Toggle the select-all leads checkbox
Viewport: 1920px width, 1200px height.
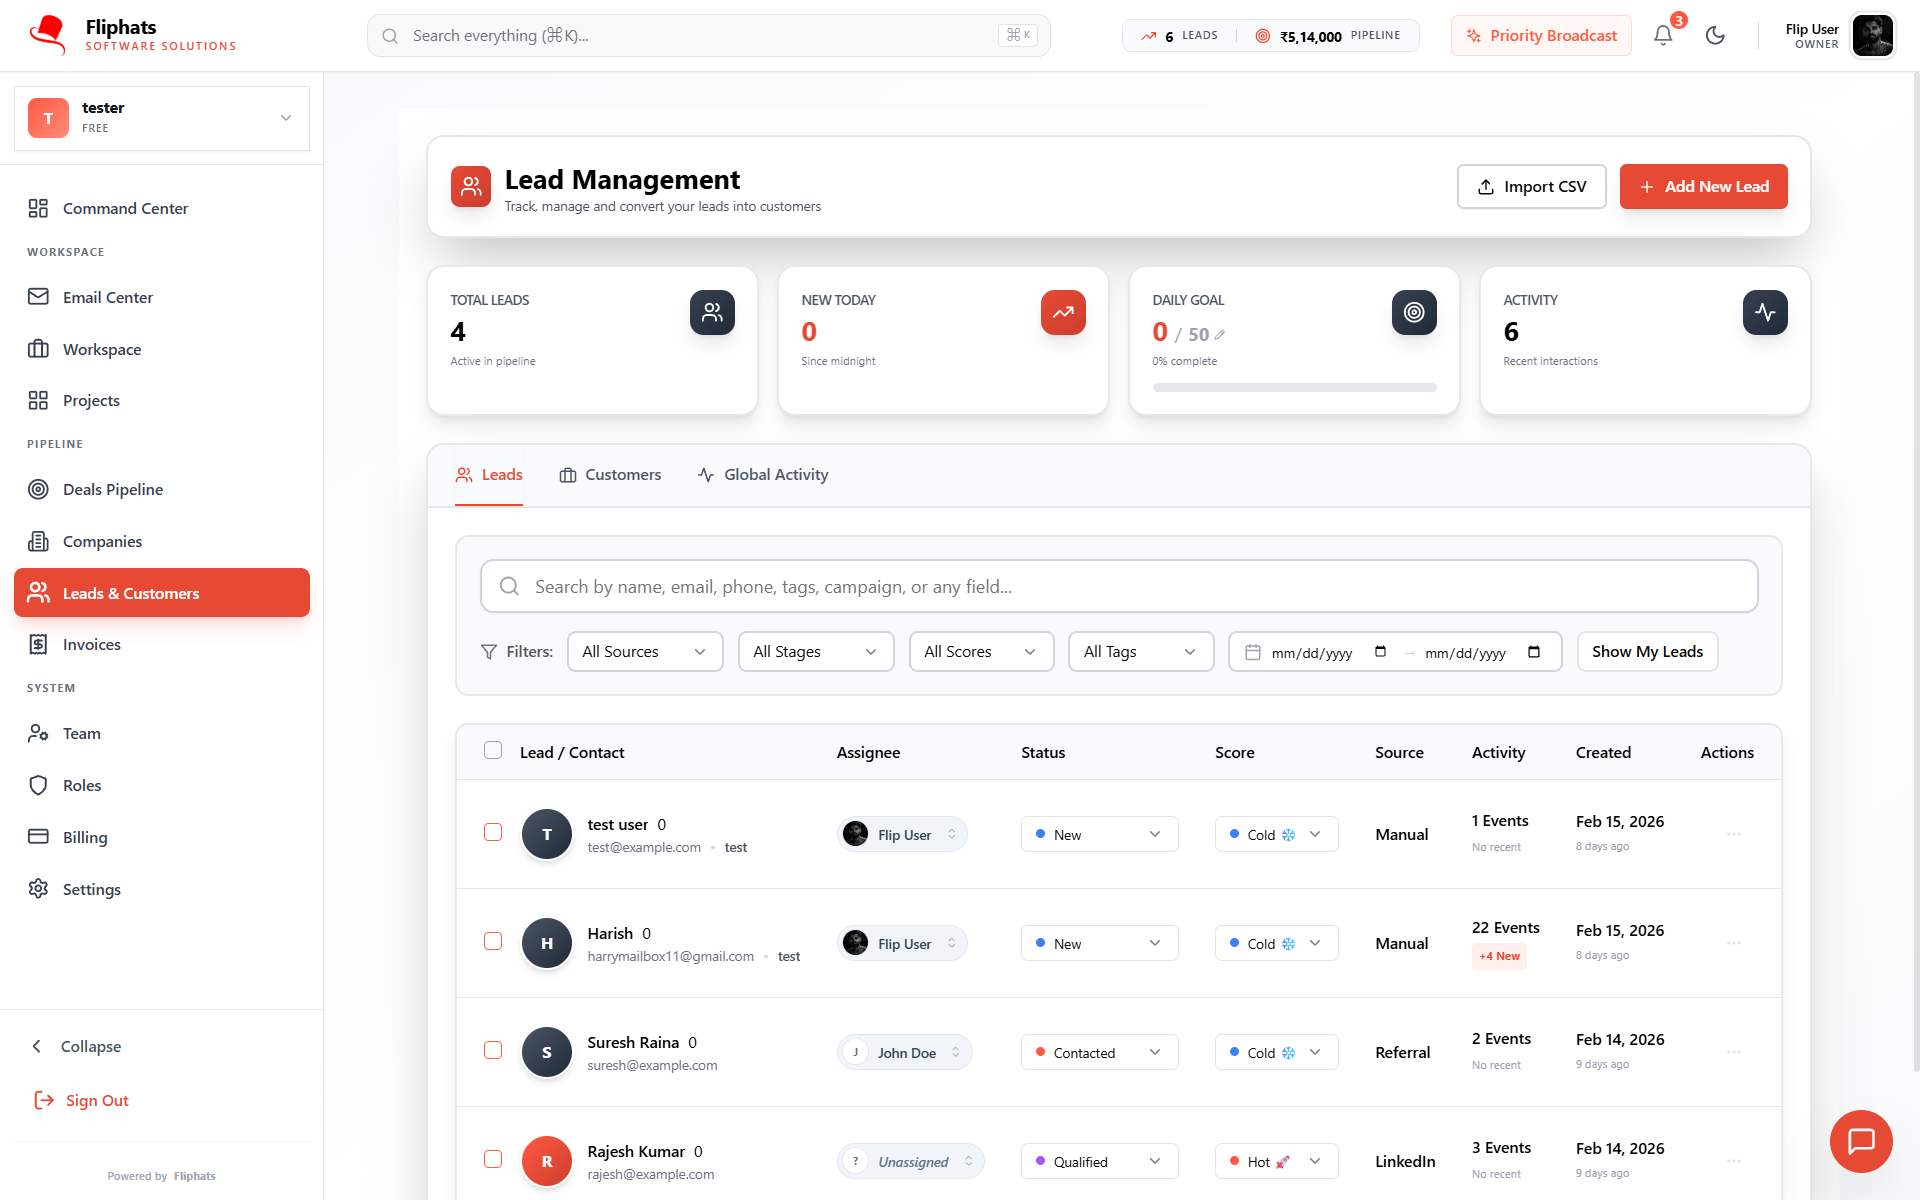493,750
